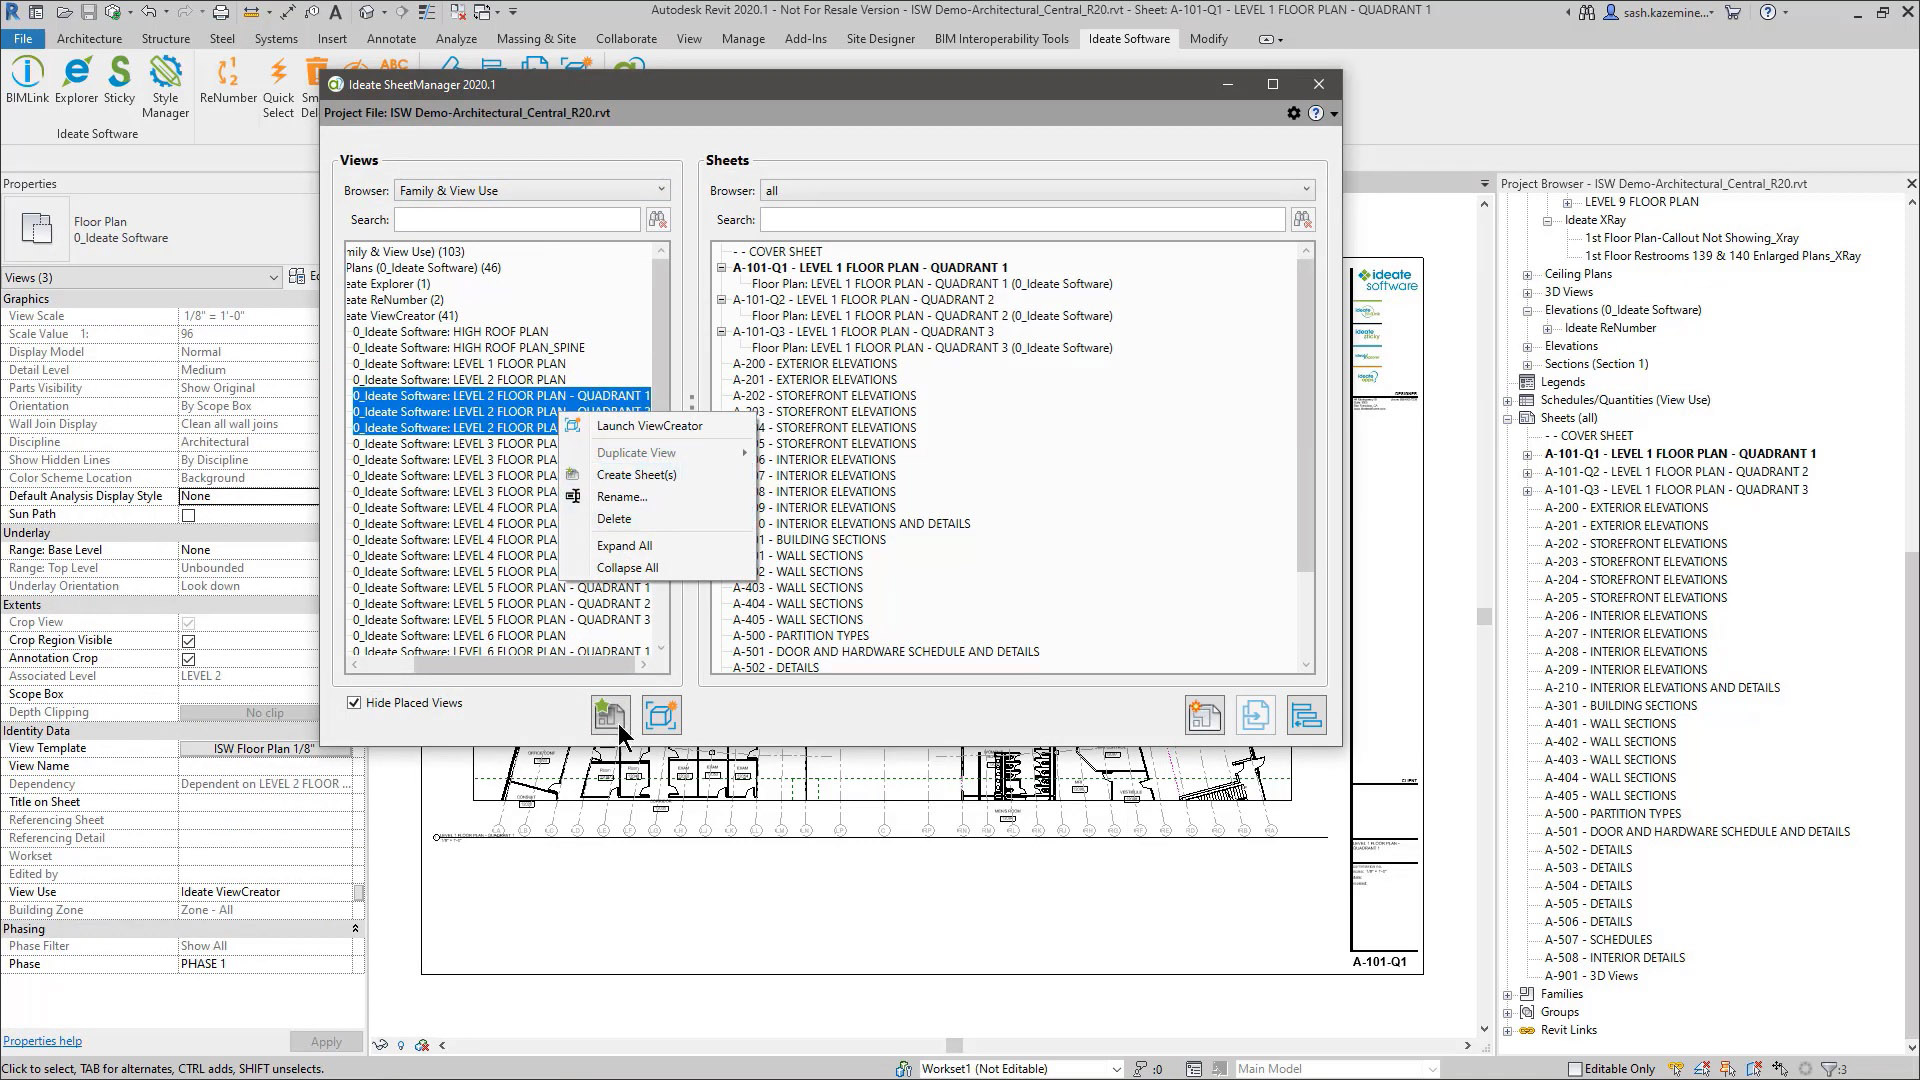This screenshot has width=1920, height=1080.
Task: Toggle Crop Region Visible checkbox
Action: pos(188,641)
